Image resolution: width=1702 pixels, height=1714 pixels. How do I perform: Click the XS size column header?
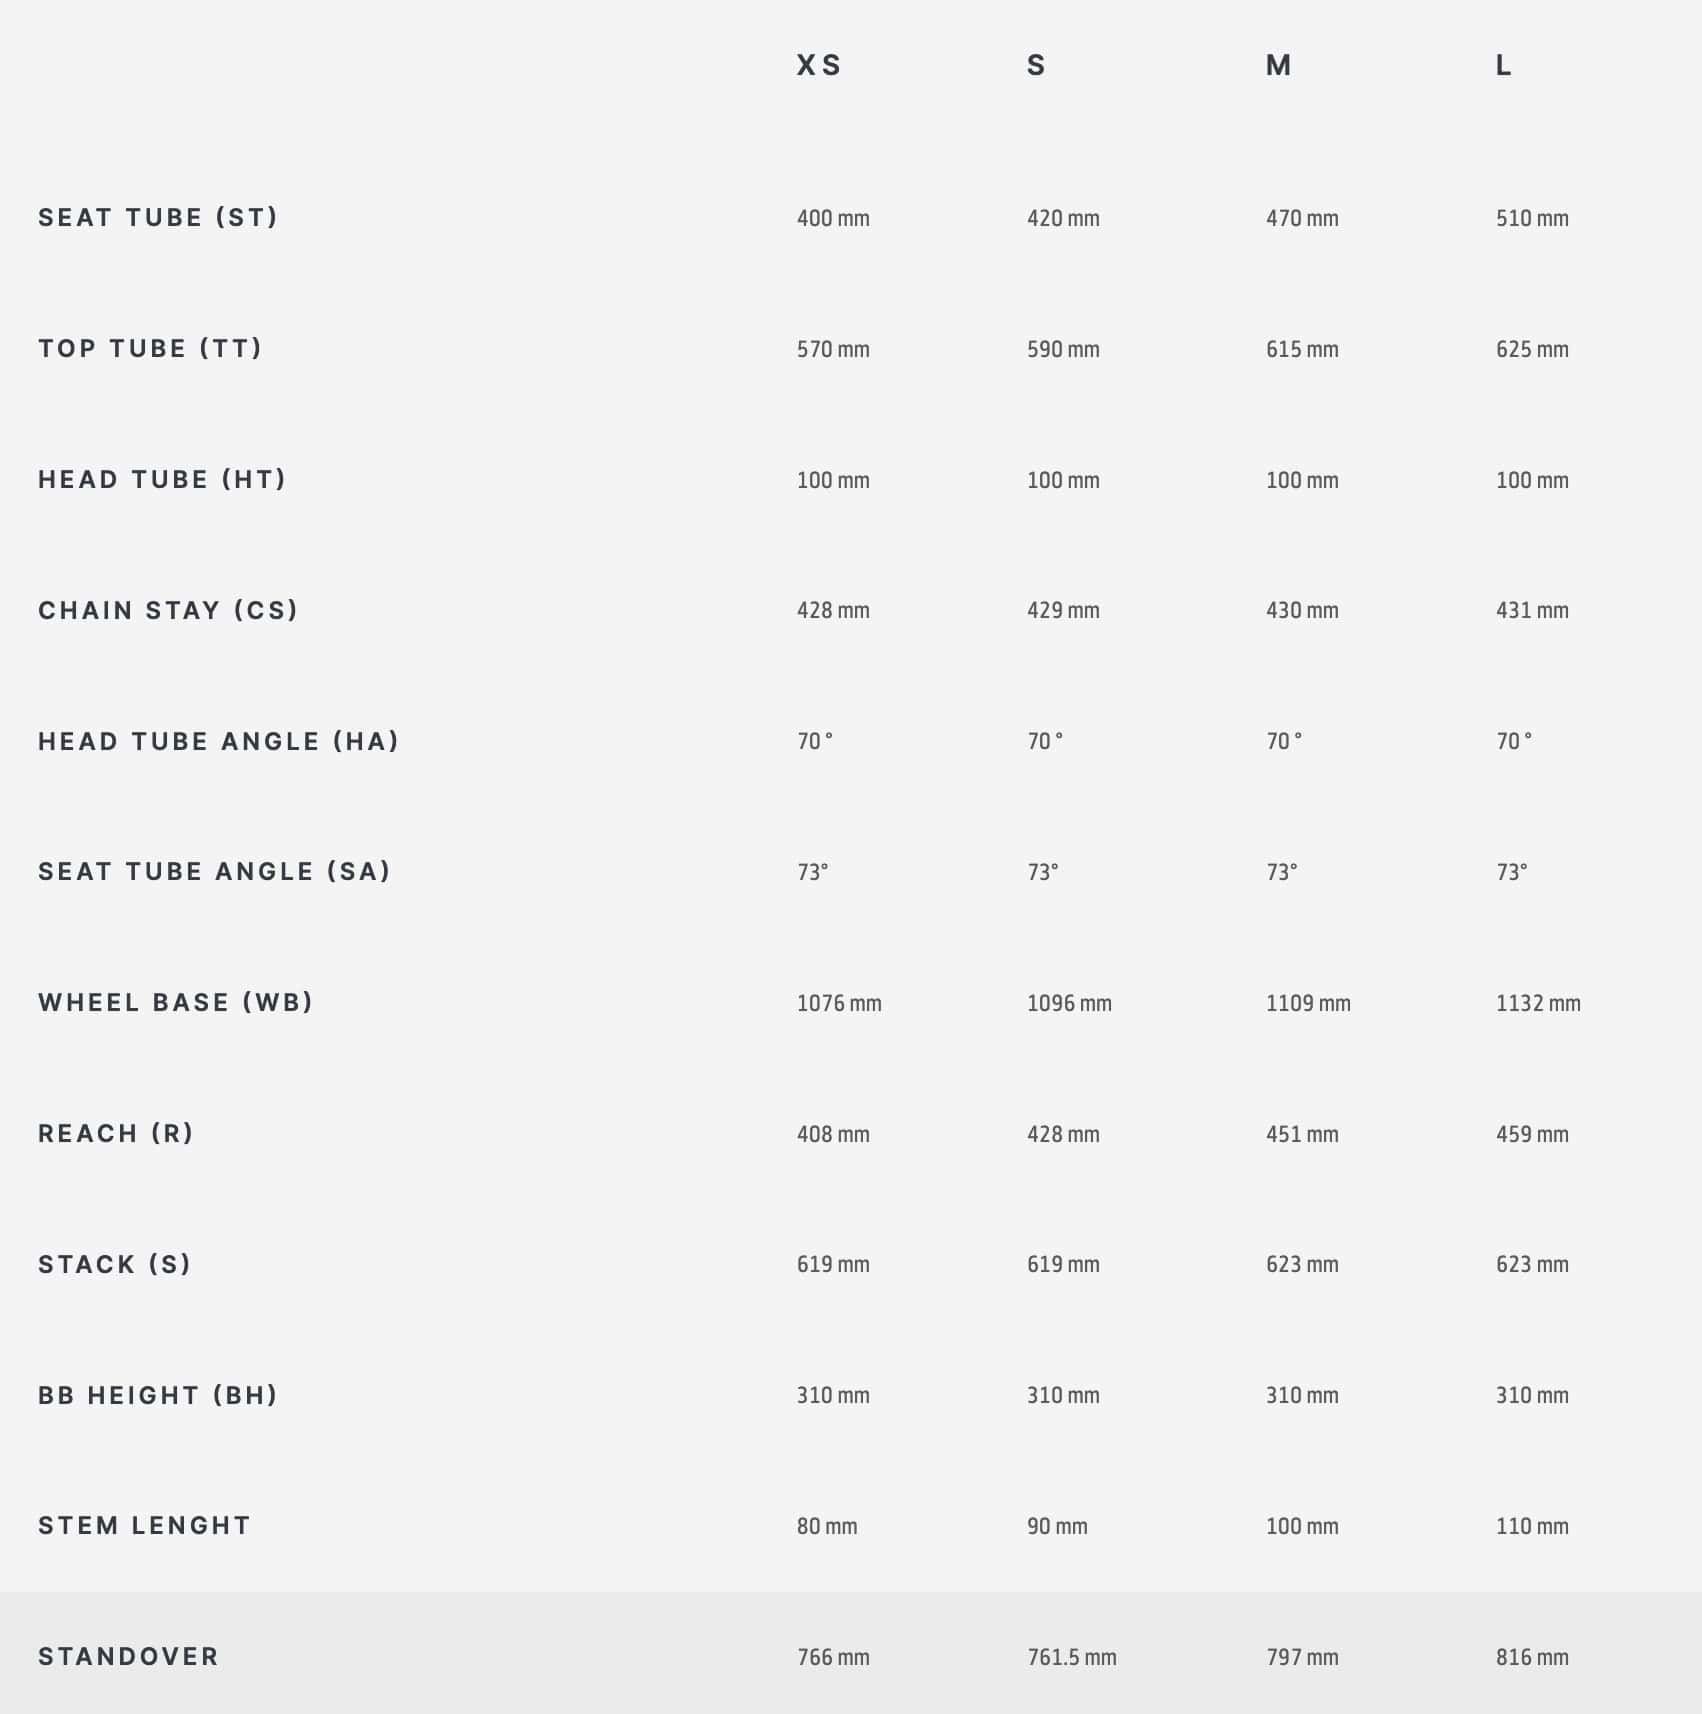[818, 65]
